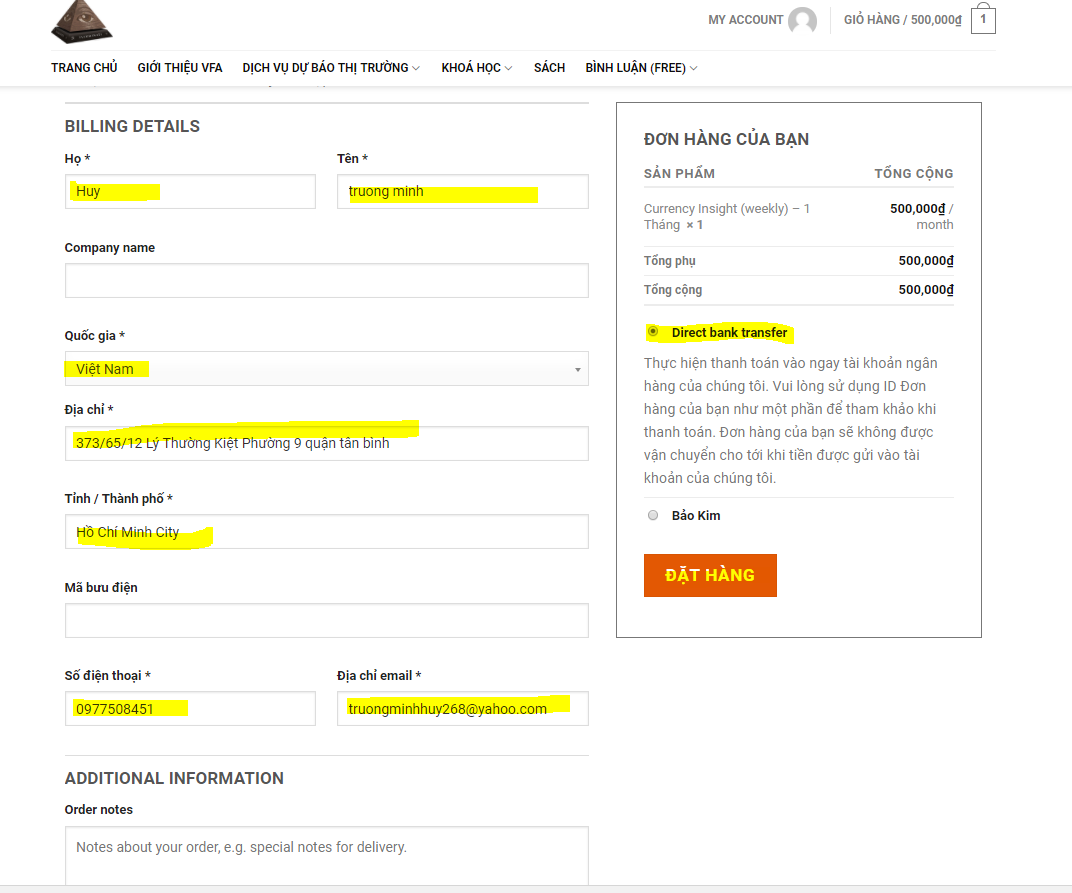Image resolution: width=1072 pixels, height=893 pixels.
Task: Click the account avatar icon
Action: click(x=801, y=21)
